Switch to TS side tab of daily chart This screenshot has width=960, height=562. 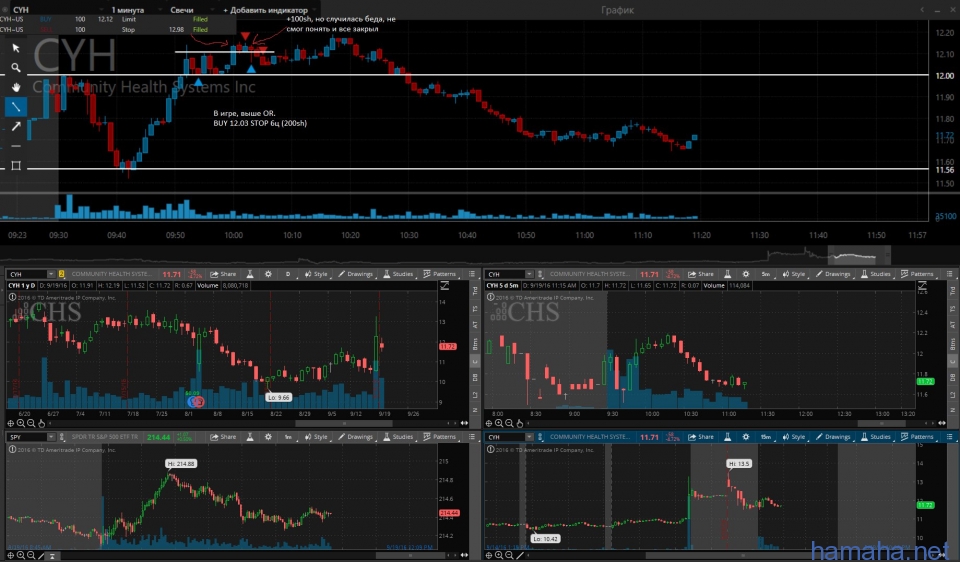tap(475, 309)
